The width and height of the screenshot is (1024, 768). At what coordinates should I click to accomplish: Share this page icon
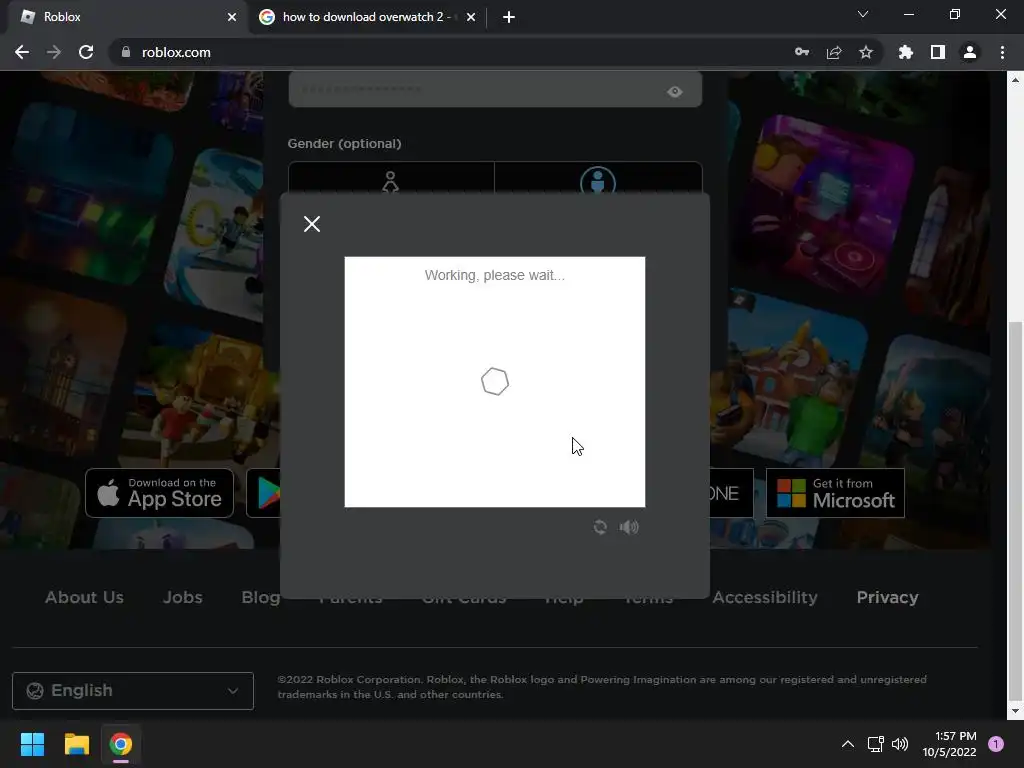click(x=834, y=52)
